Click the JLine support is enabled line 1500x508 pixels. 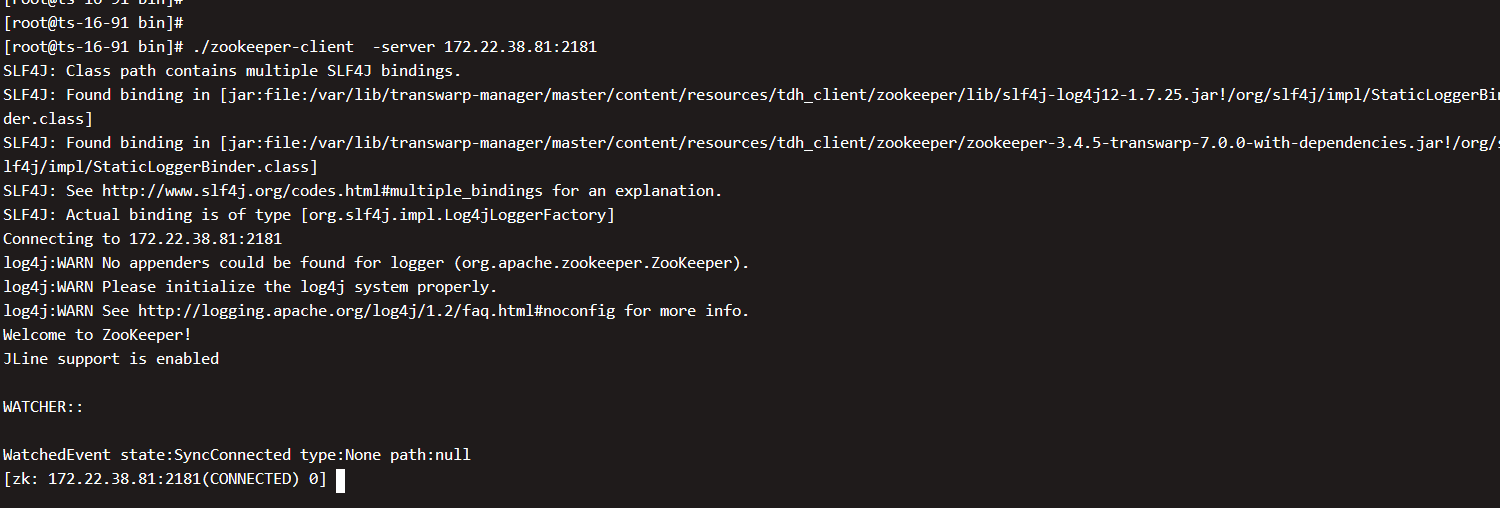coord(111,359)
